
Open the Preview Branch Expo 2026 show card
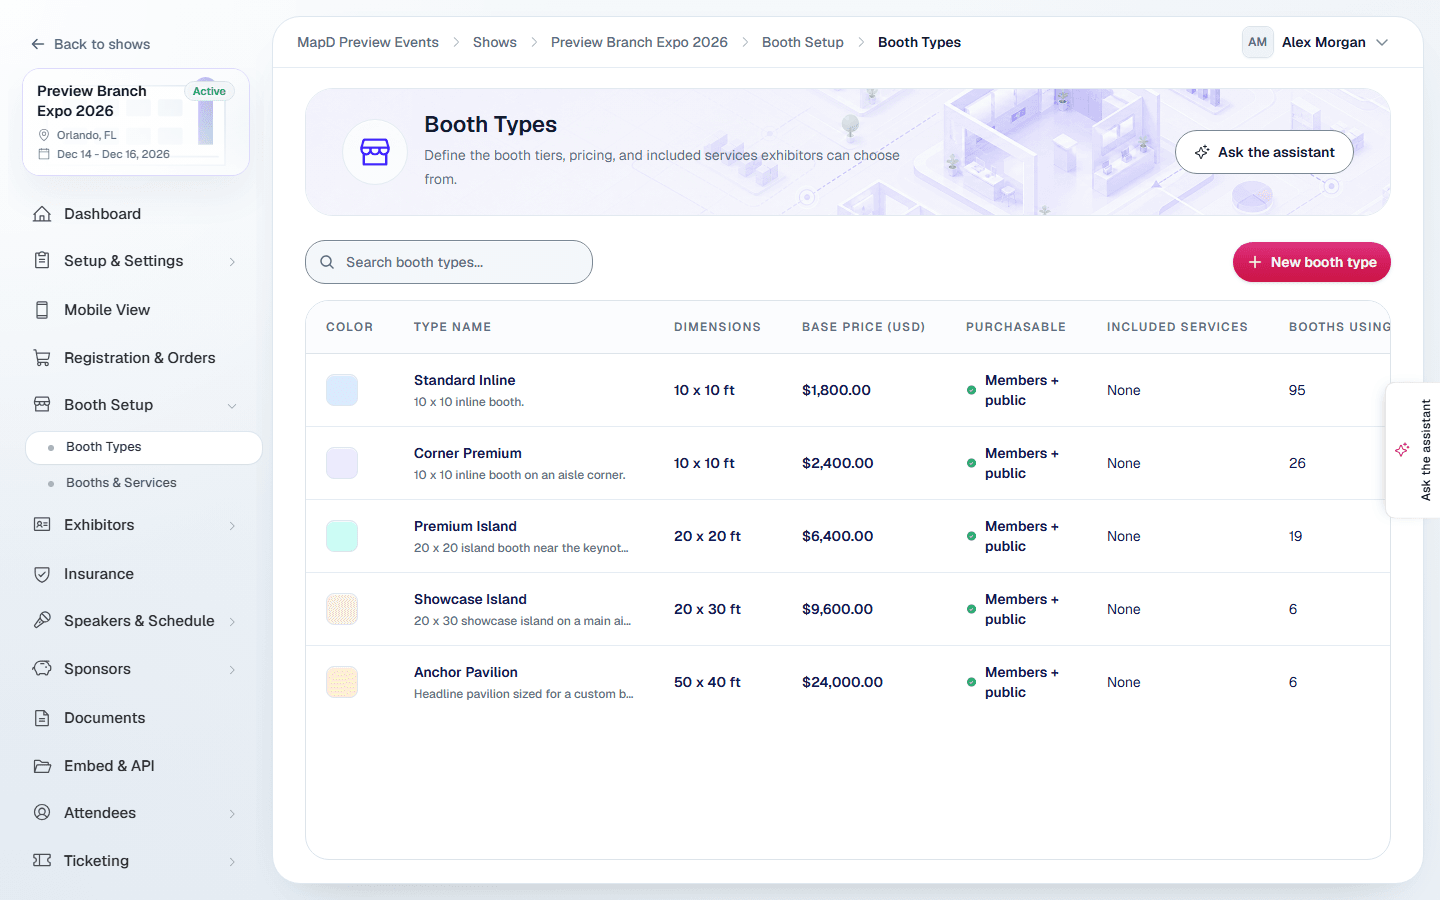(136, 122)
